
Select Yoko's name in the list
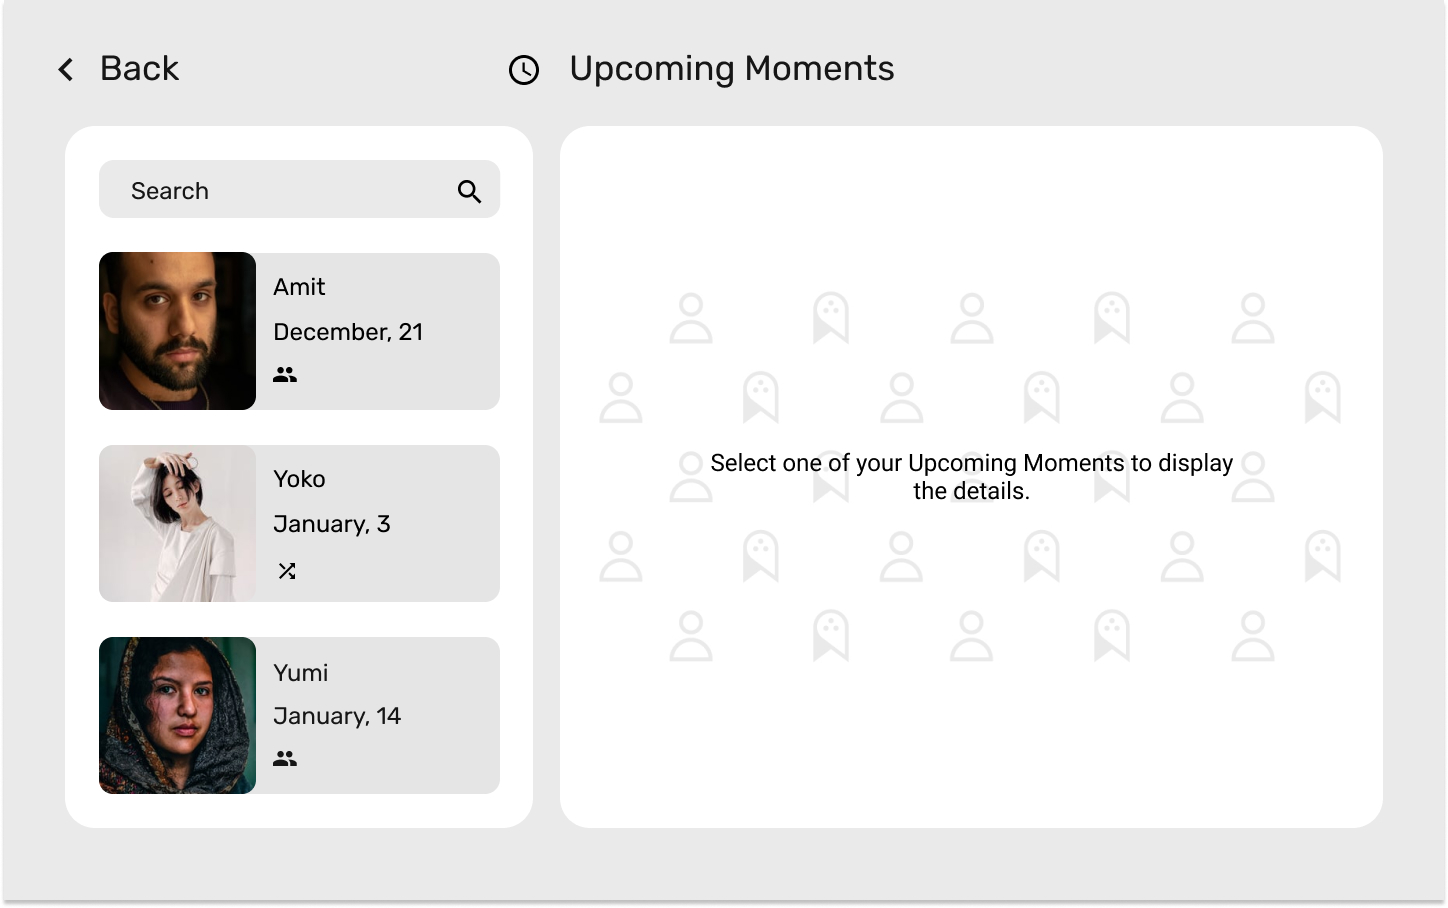(299, 479)
